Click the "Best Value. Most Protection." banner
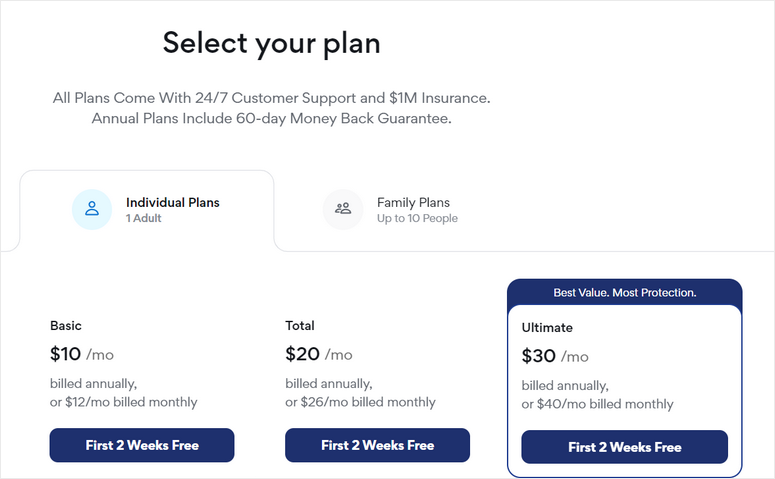Image resolution: width=775 pixels, height=479 pixels. point(624,293)
